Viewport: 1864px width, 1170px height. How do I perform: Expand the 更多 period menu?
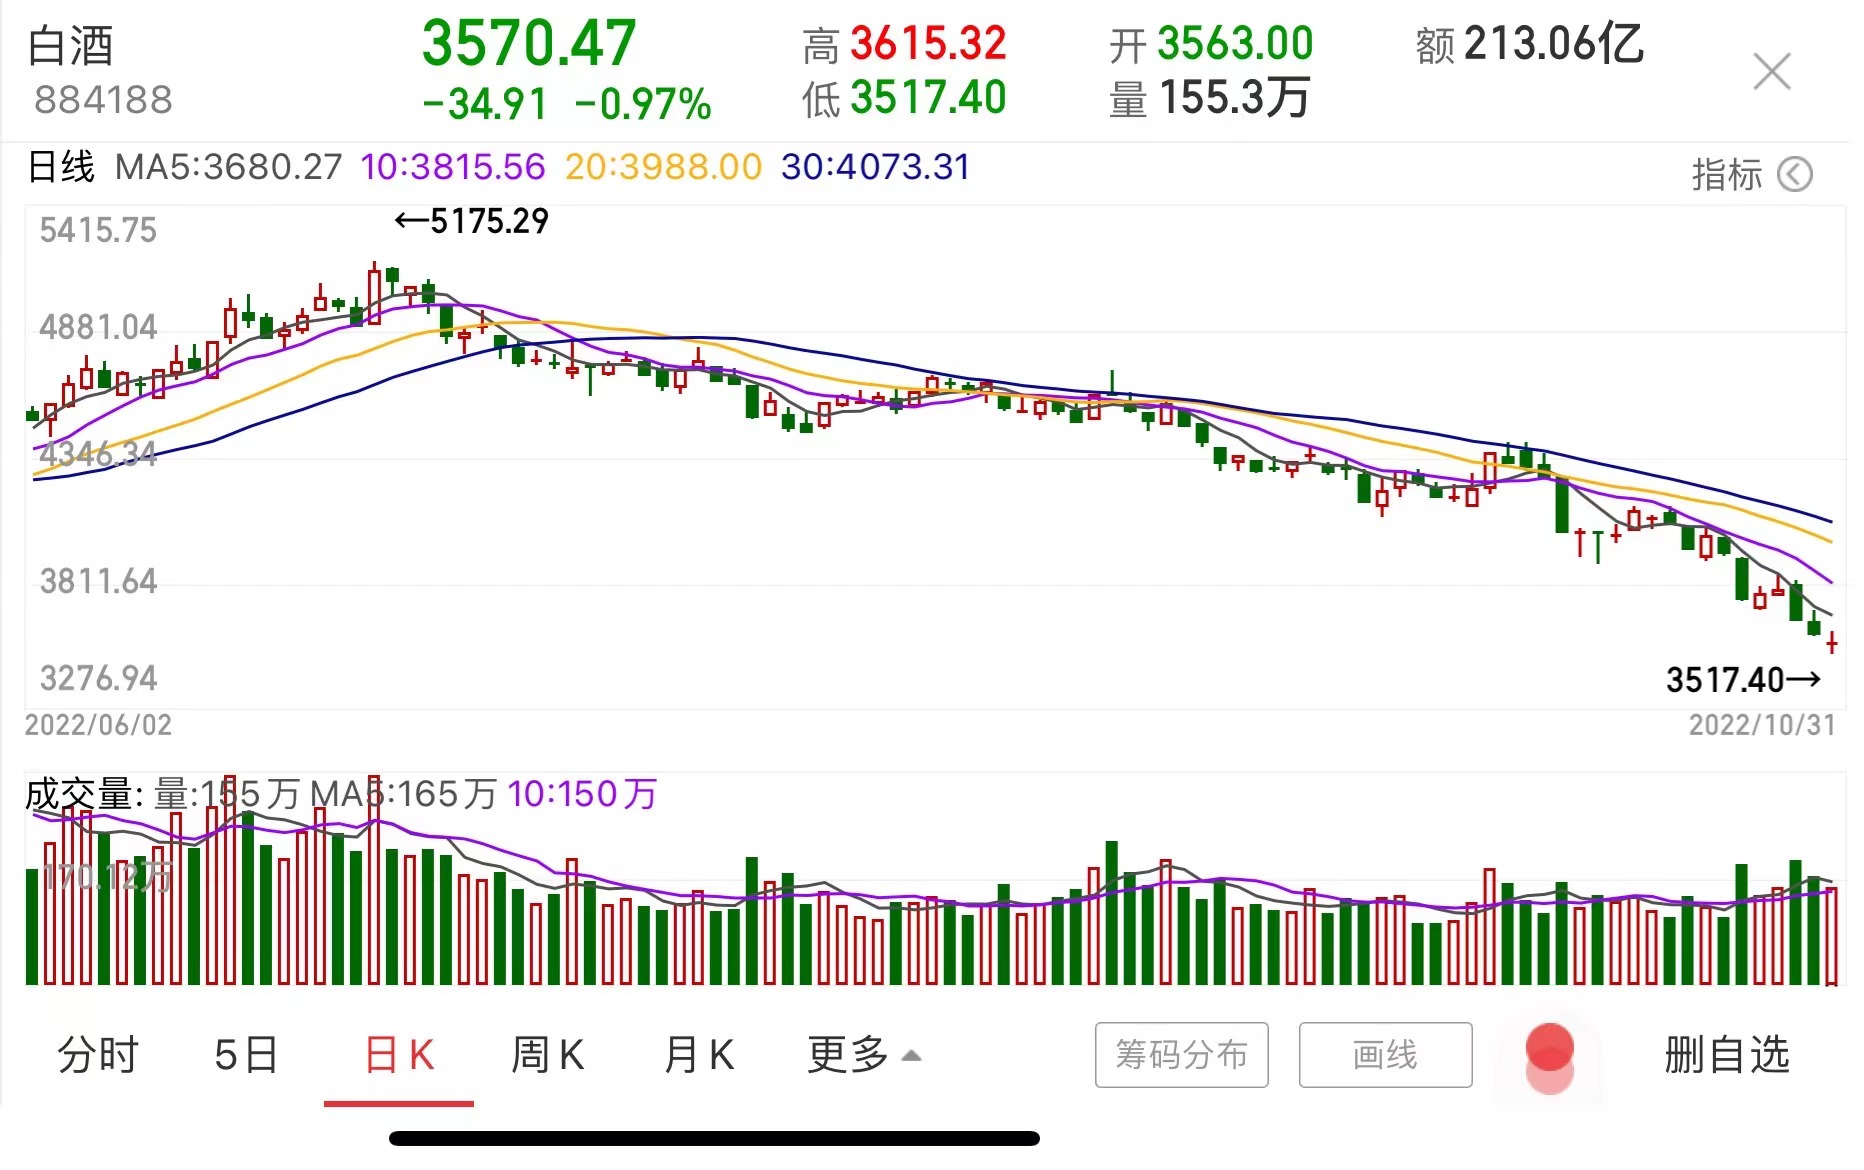(863, 1055)
